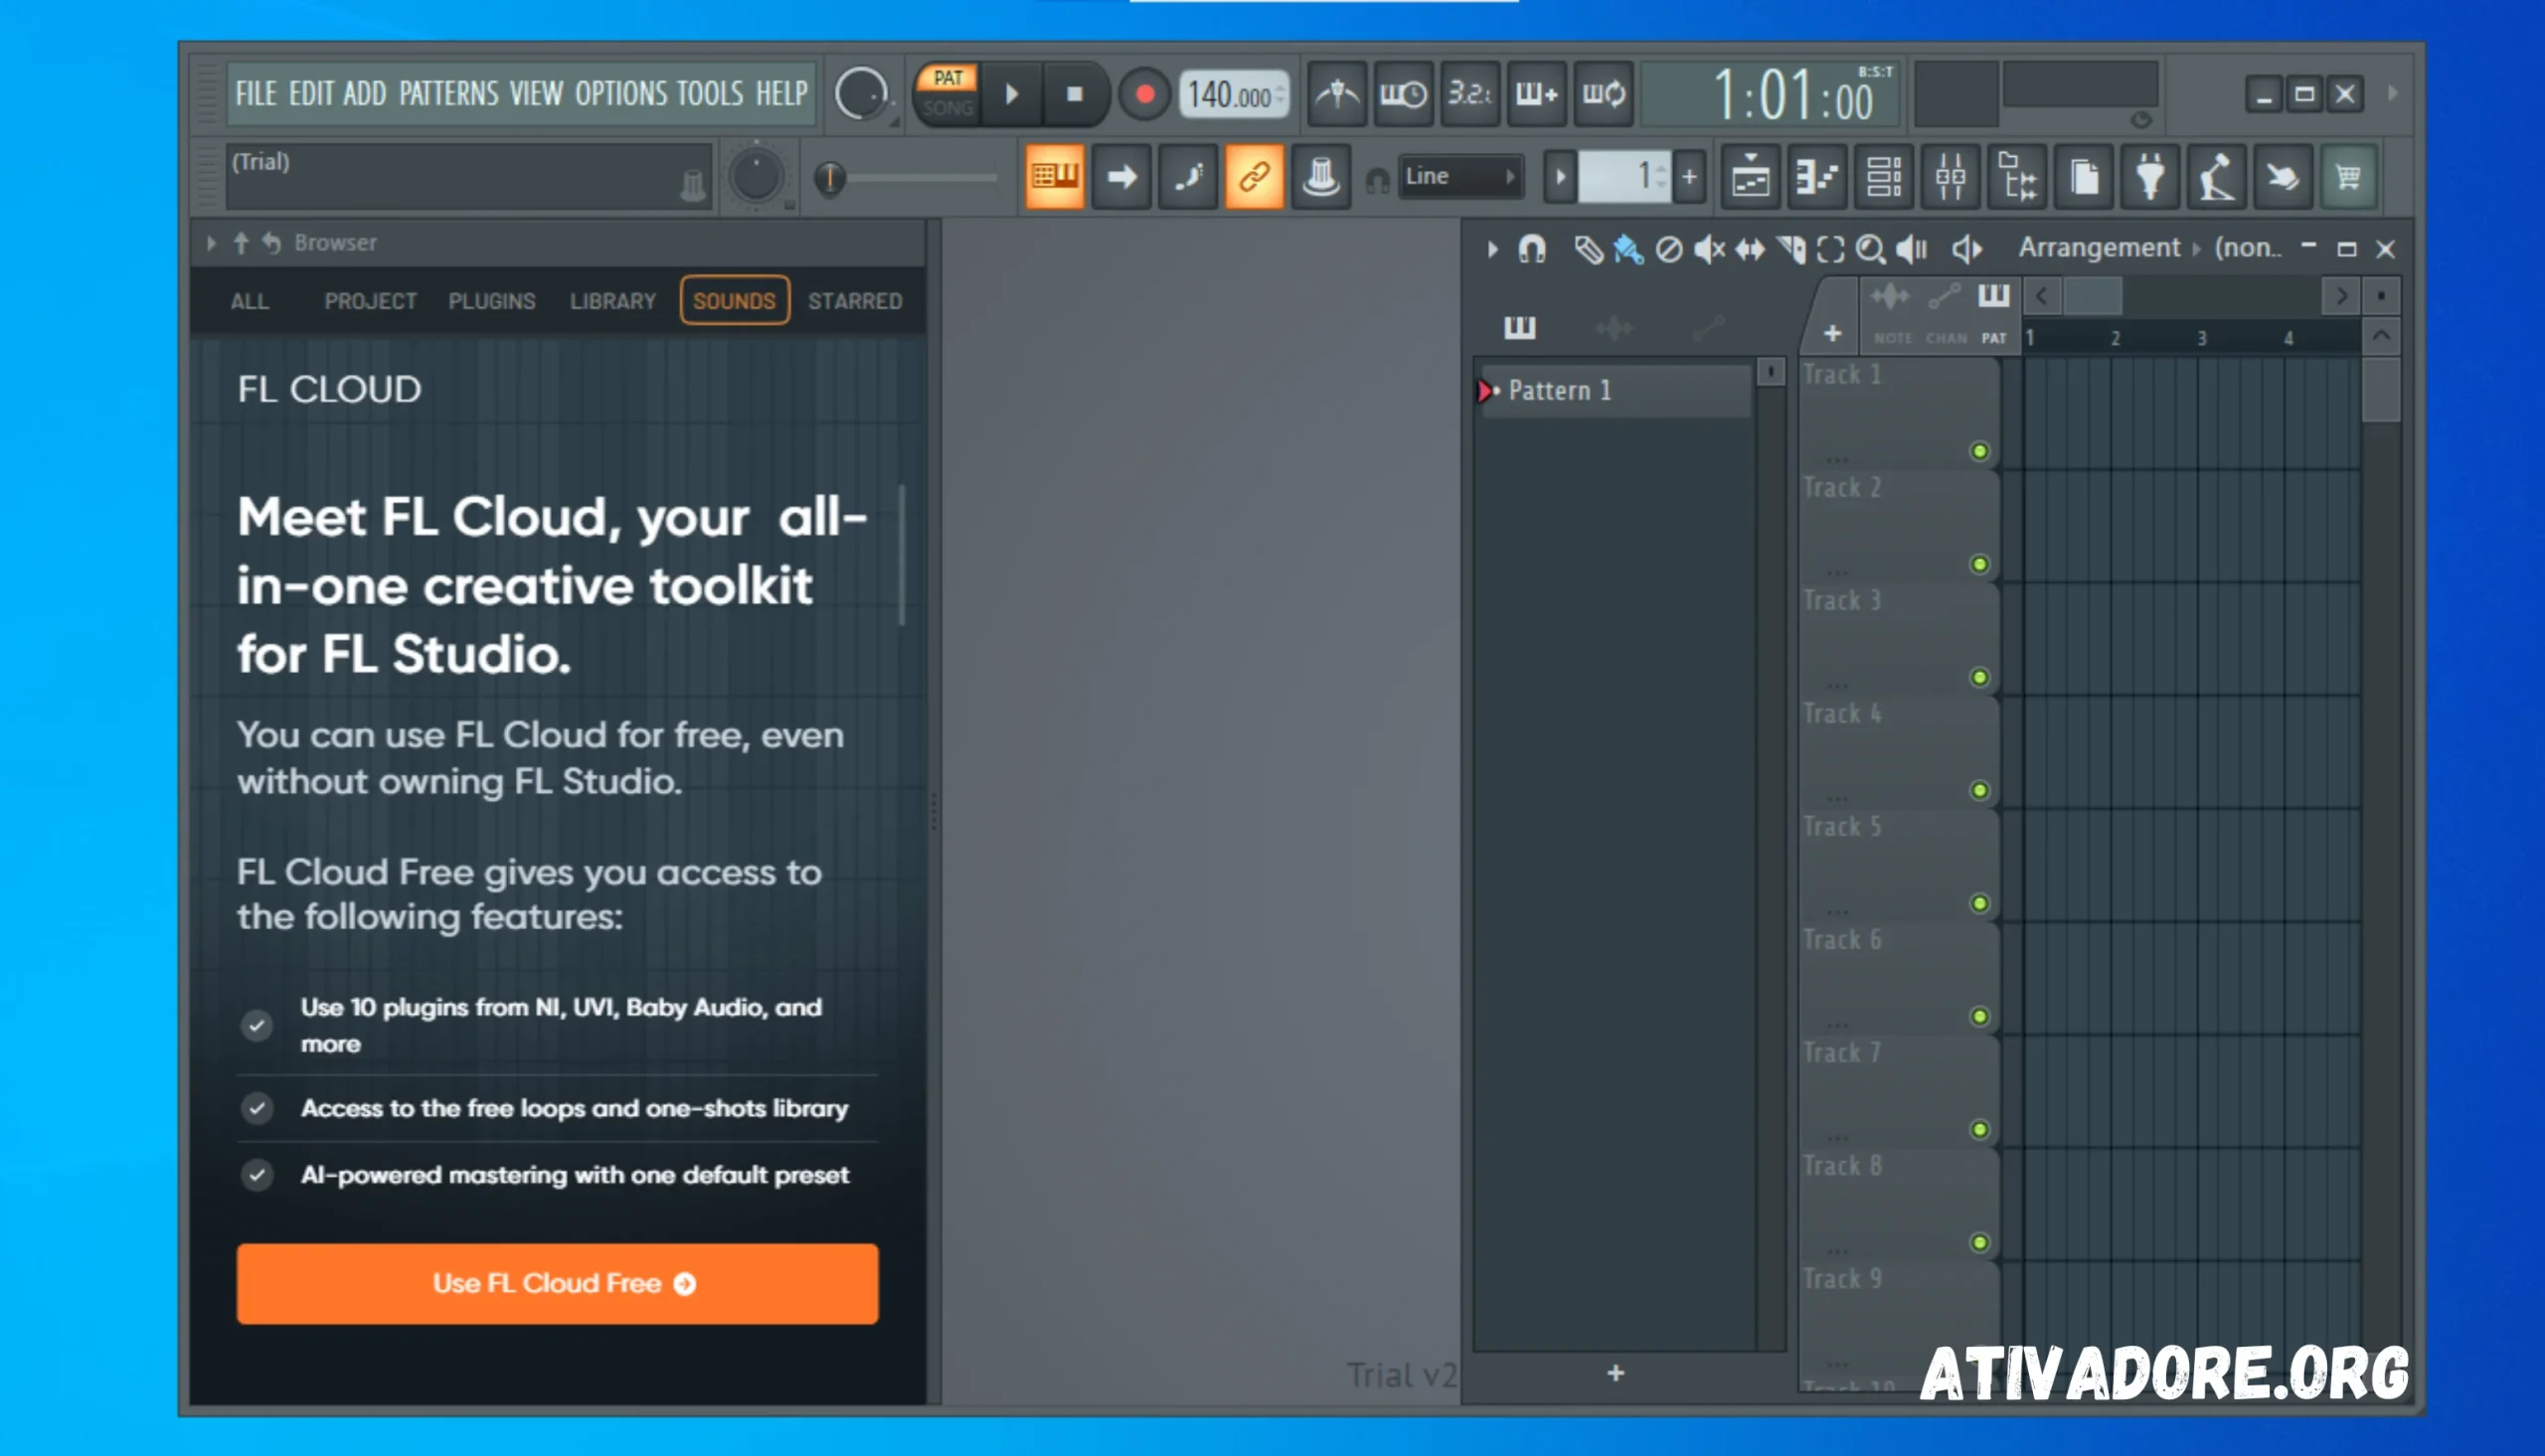2545x1456 pixels.
Task: Select the playlist Mute tool
Action: 1709,250
